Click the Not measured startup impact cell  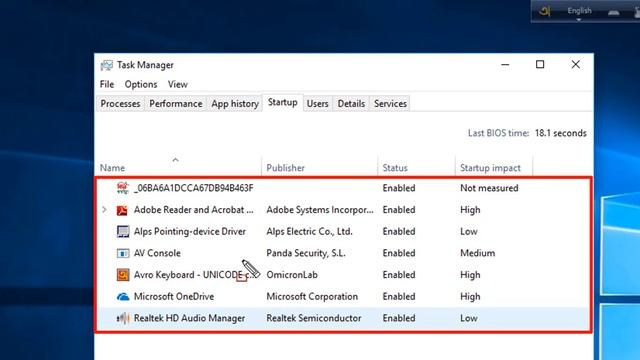point(489,188)
